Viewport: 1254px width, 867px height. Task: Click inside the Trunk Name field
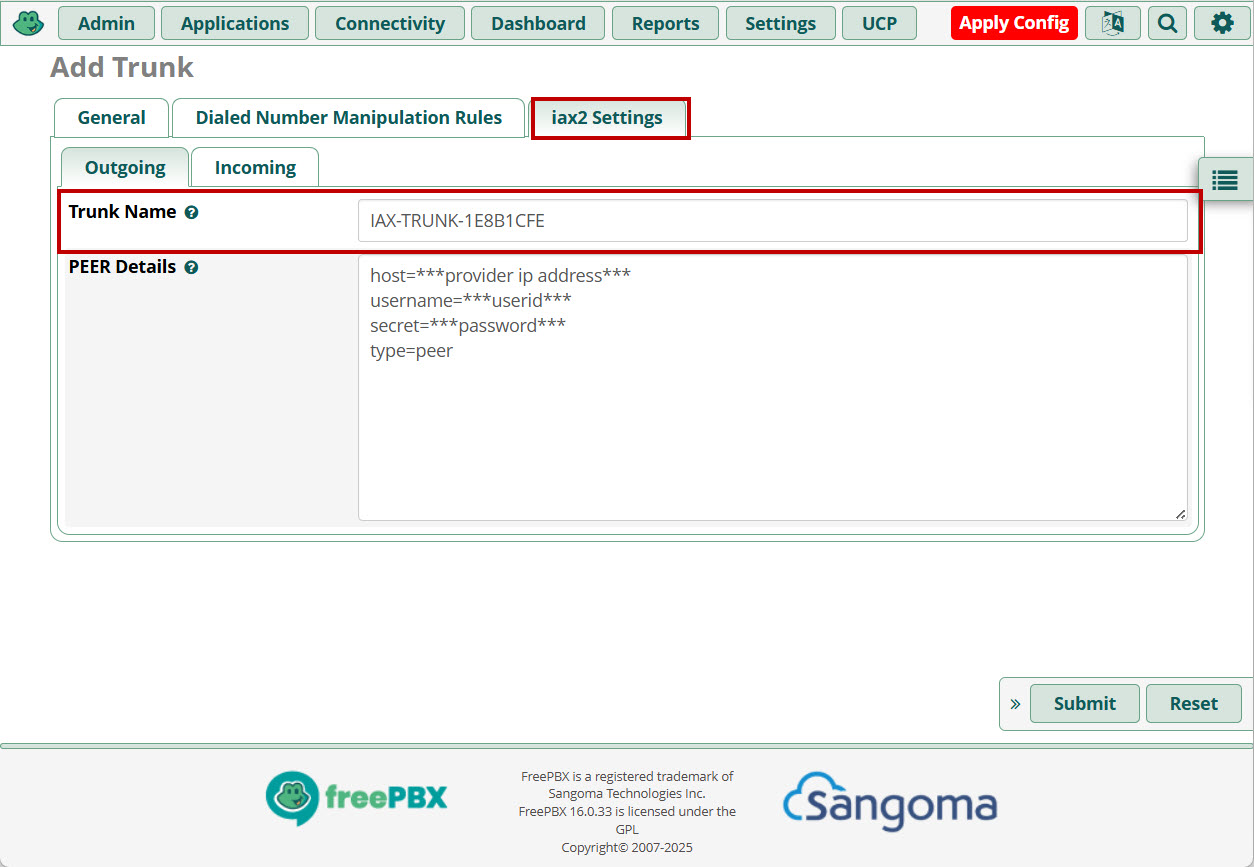pos(772,221)
